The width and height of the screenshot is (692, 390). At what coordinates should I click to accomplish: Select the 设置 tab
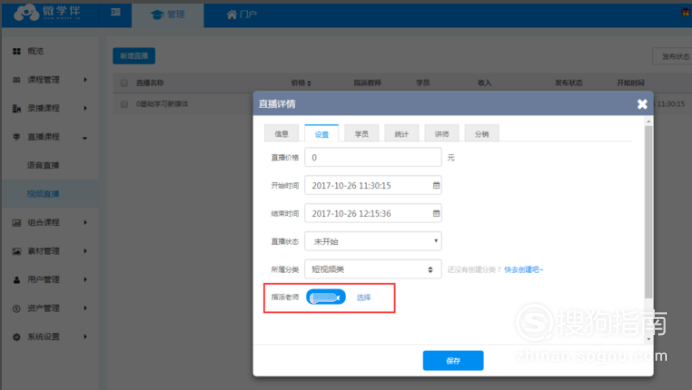321,134
